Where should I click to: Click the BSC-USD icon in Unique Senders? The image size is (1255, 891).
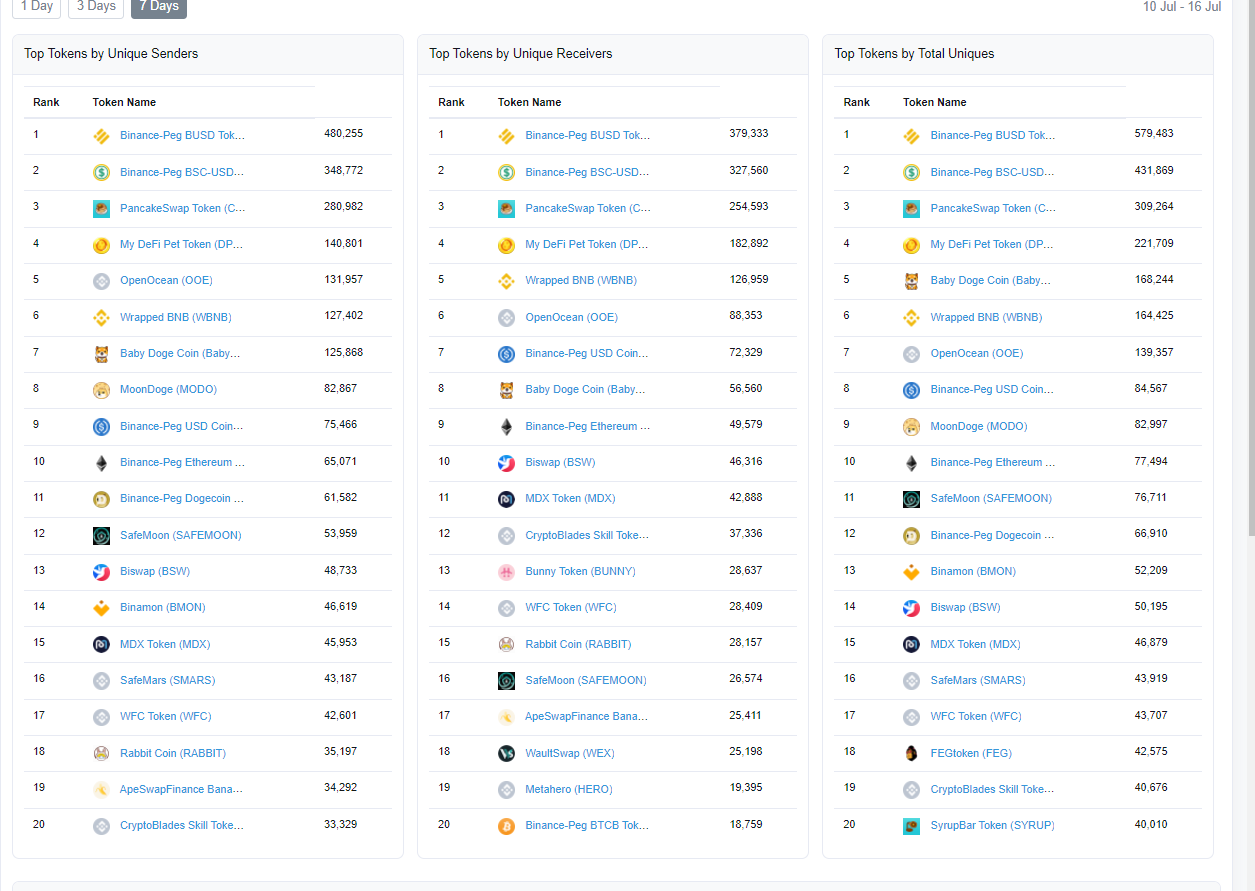[x=101, y=172]
